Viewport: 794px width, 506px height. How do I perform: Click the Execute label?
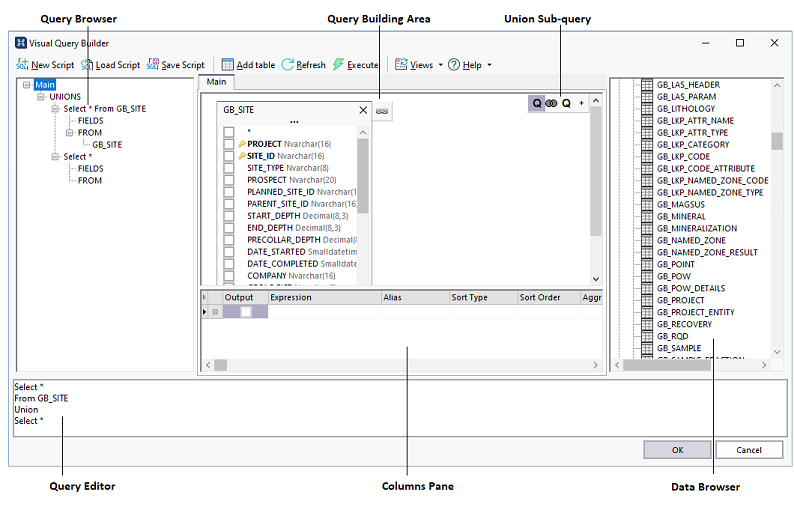[x=363, y=65]
